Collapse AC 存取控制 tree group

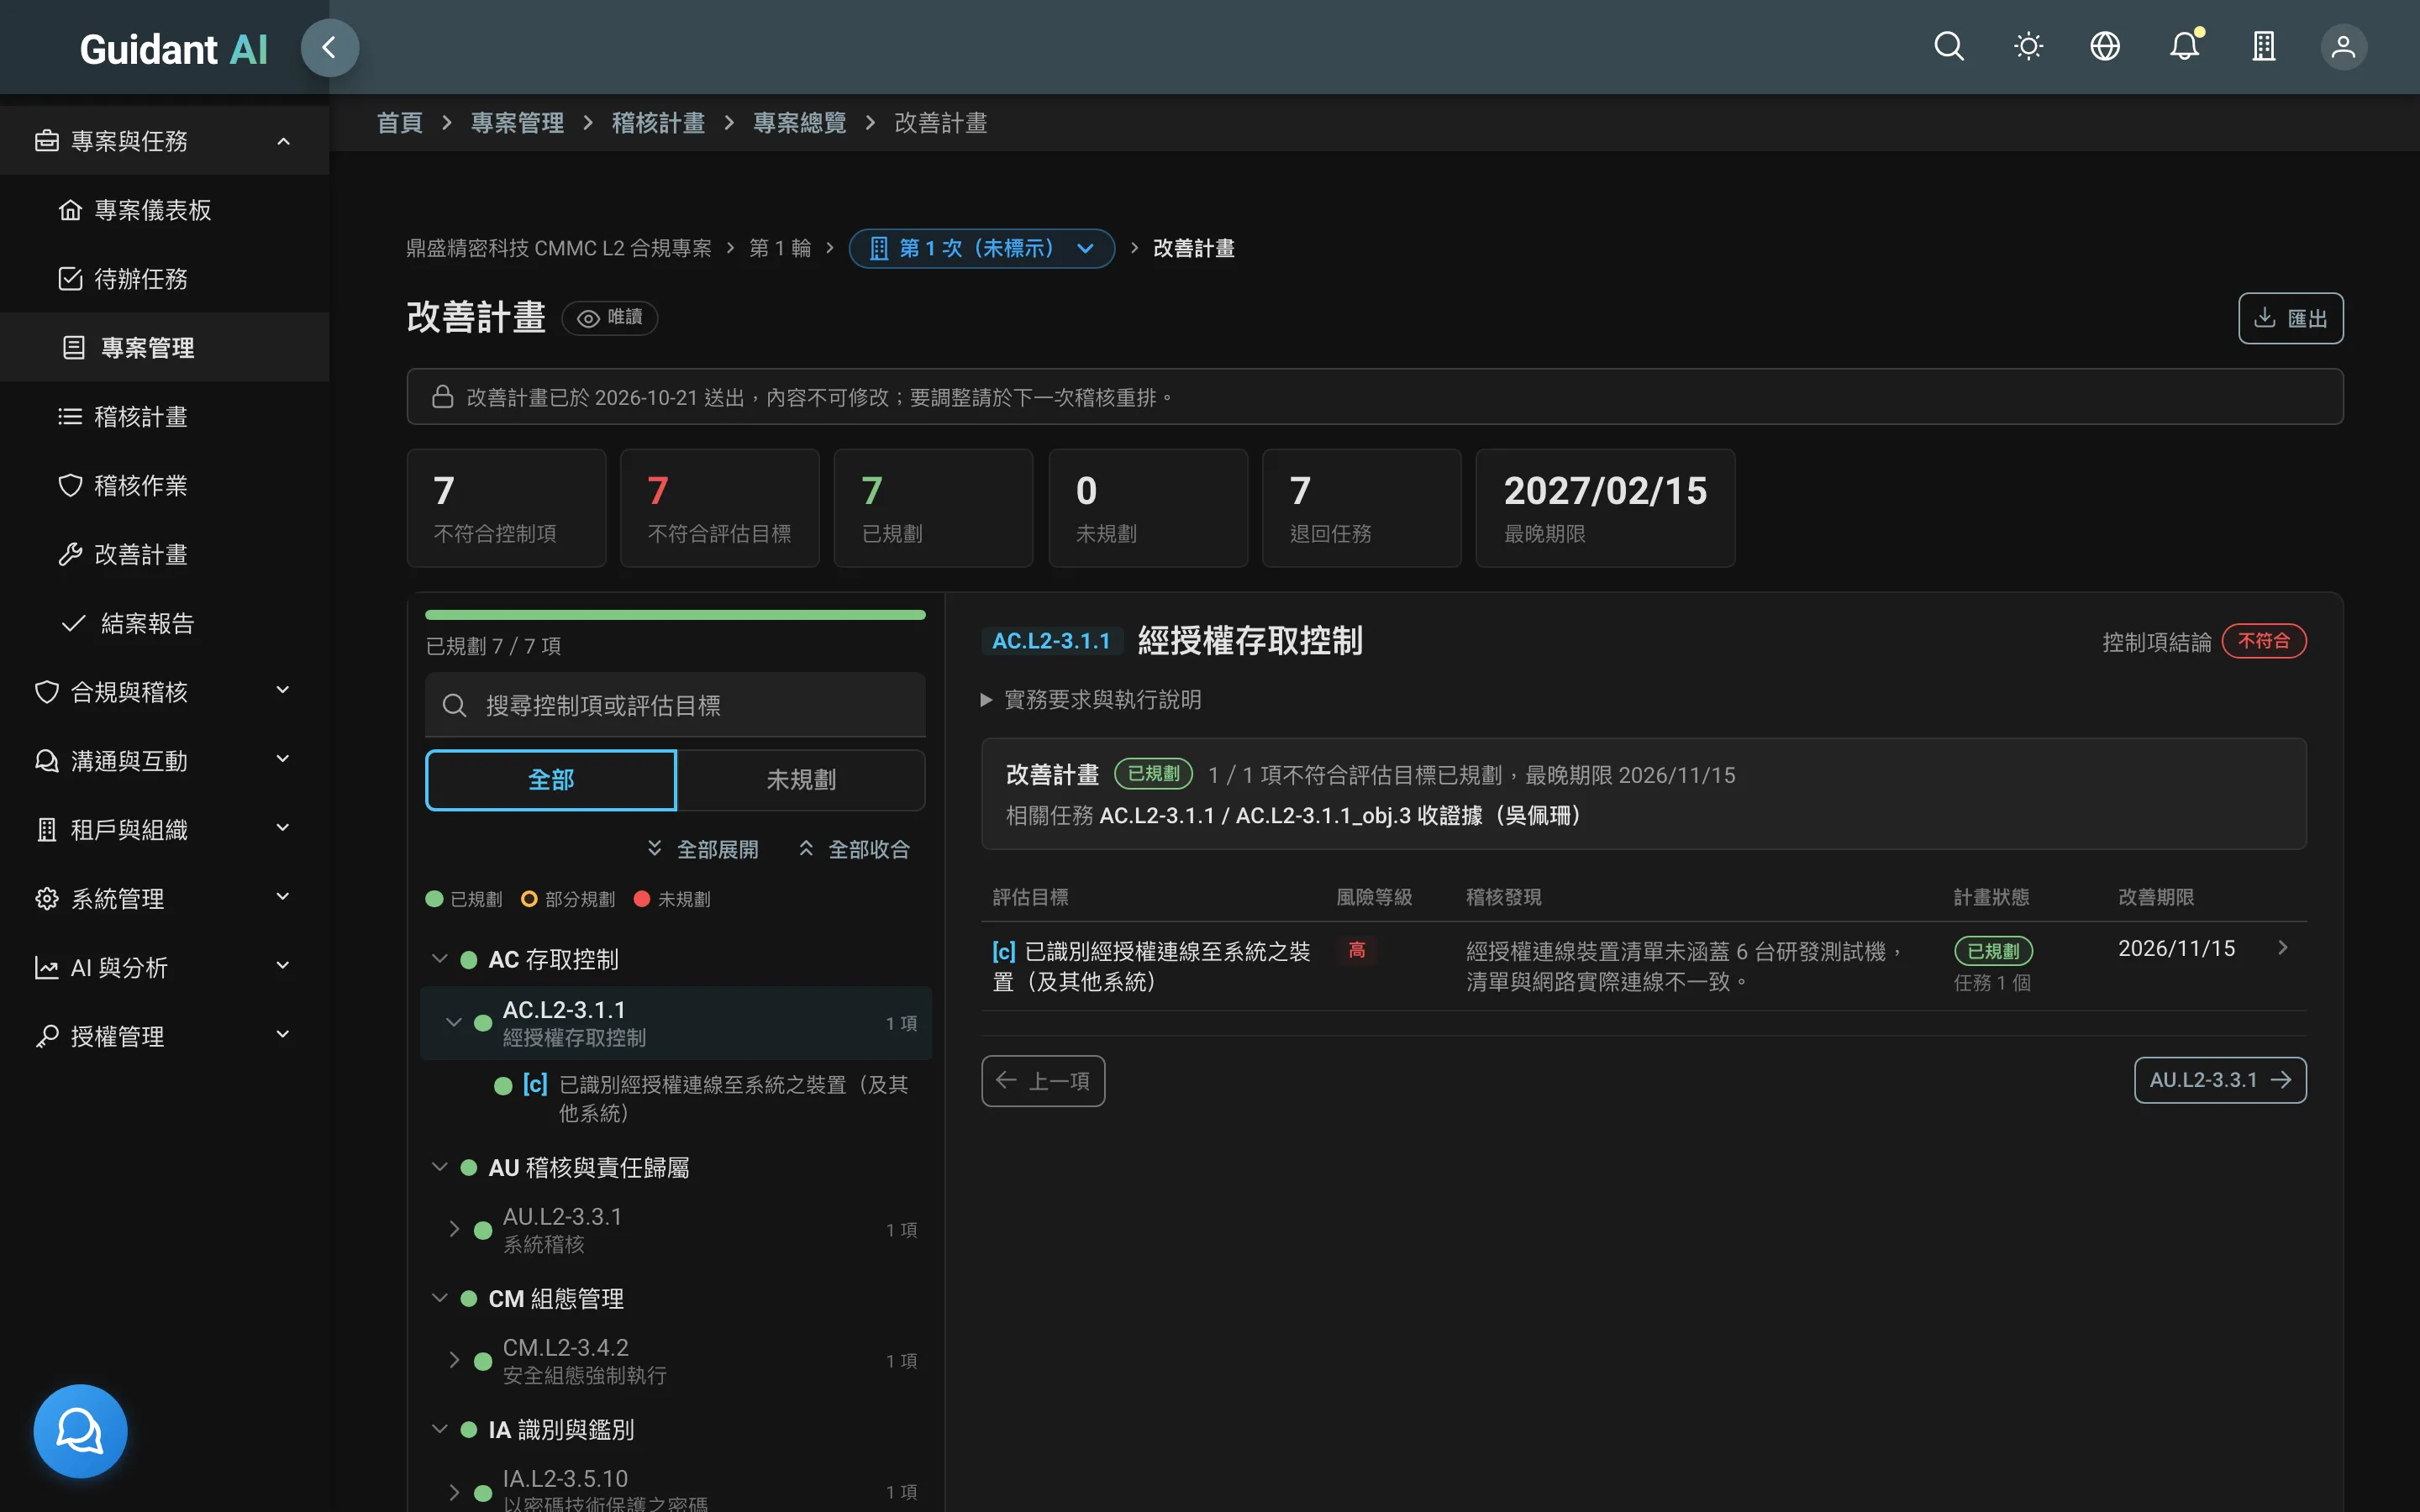click(439, 959)
